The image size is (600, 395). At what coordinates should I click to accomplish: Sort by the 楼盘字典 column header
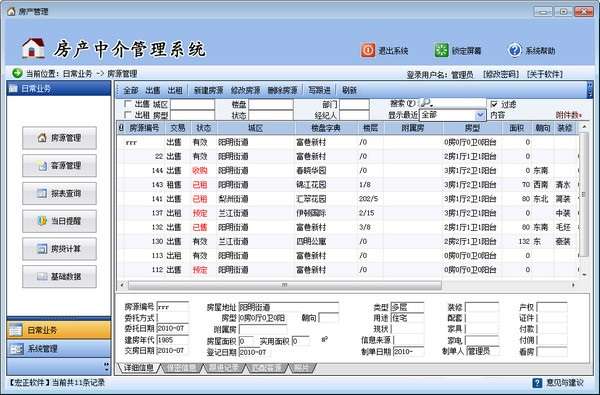(326, 128)
